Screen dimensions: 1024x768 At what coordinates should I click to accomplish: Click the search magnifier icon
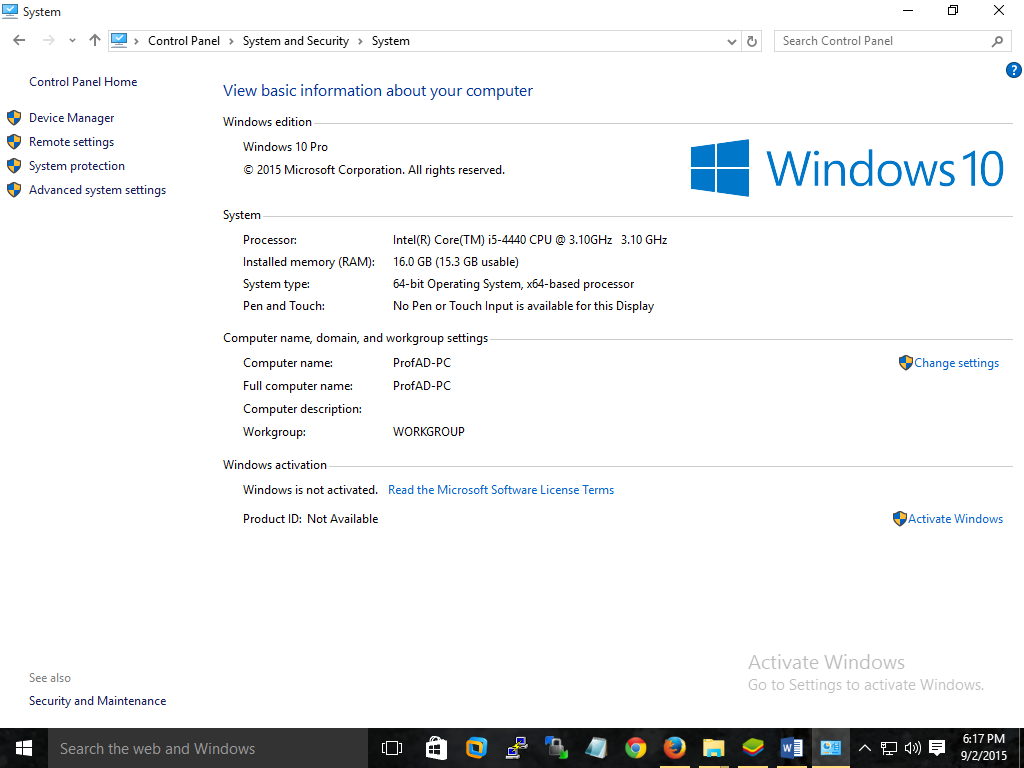997,41
